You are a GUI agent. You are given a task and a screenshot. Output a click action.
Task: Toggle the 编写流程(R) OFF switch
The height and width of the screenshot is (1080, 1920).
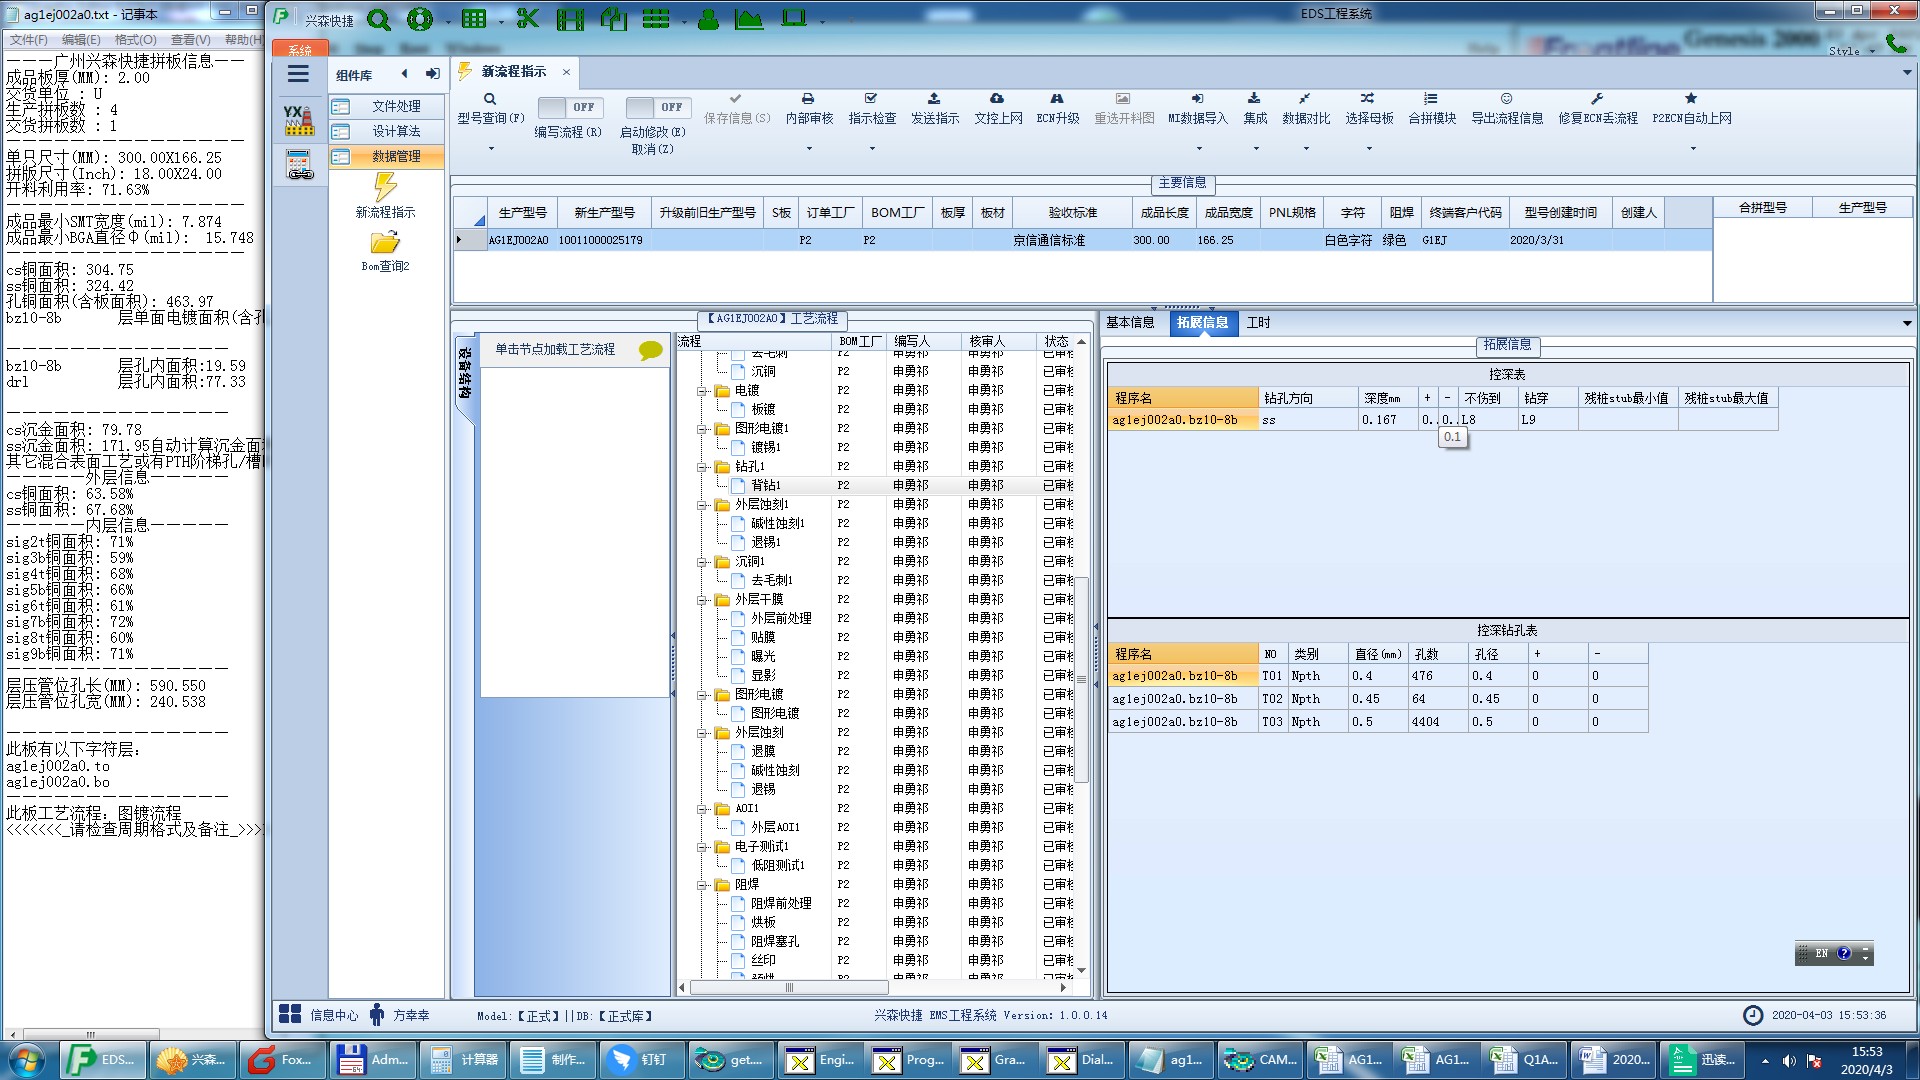point(568,107)
